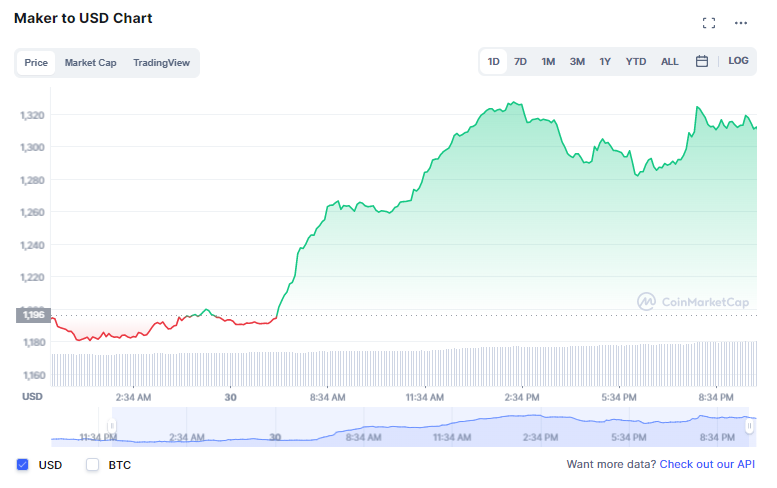Switch to the Market Cap tab
Viewport: 777px width, 488px height.
click(x=90, y=63)
